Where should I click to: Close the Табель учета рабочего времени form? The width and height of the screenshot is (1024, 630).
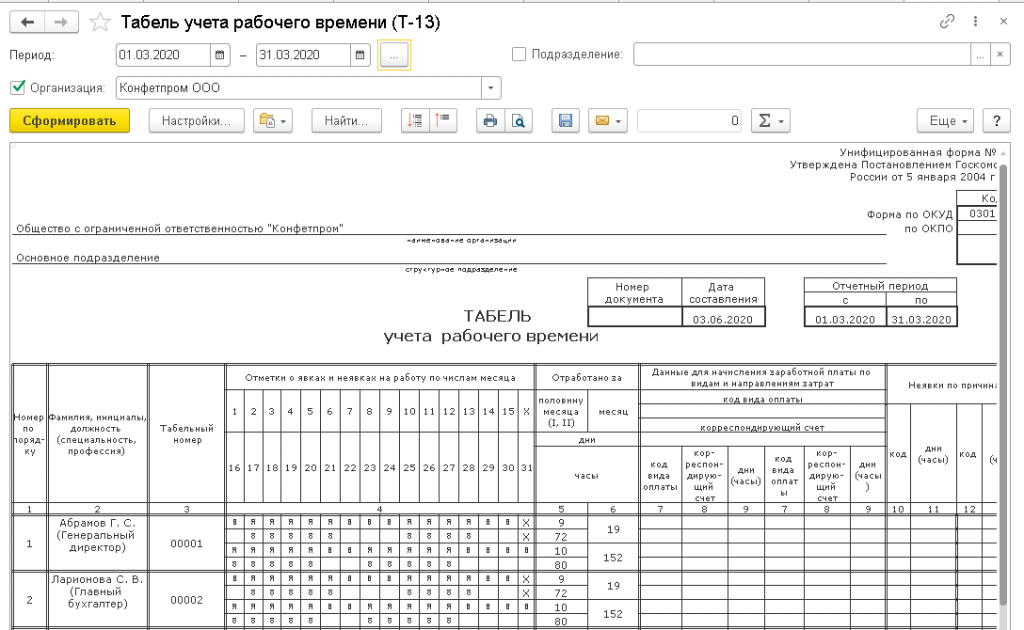point(1004,22)
